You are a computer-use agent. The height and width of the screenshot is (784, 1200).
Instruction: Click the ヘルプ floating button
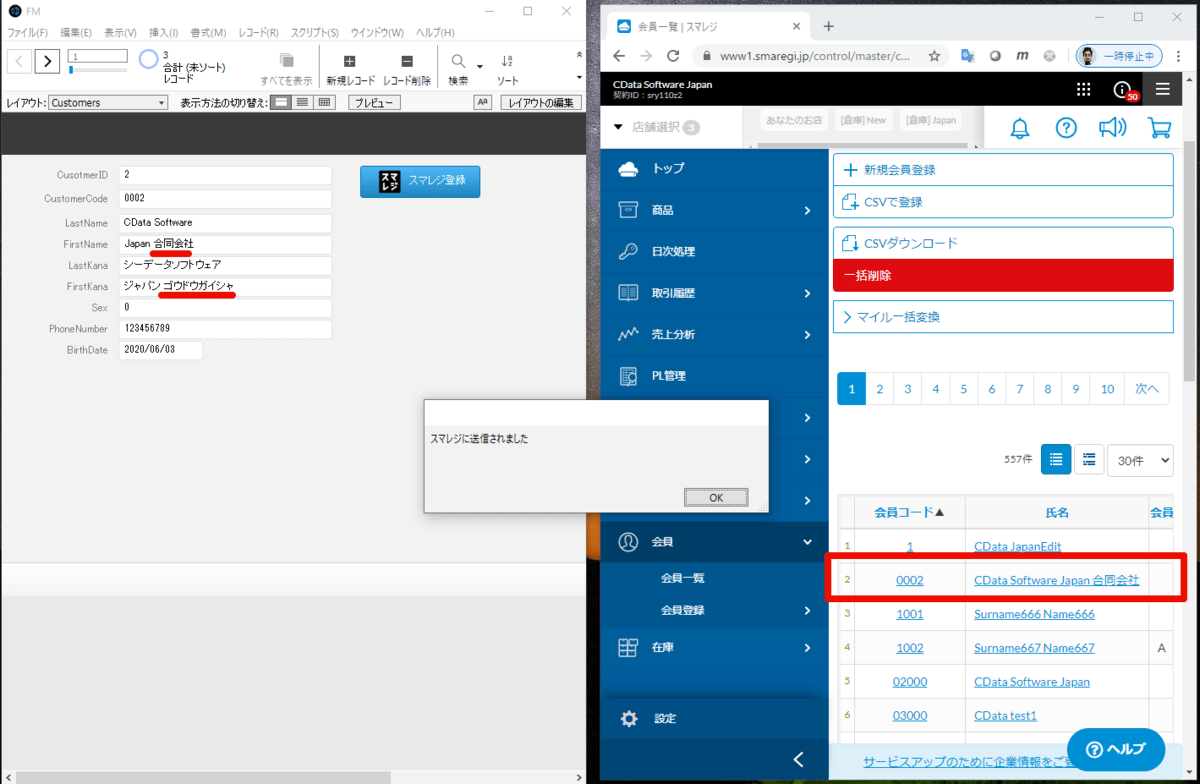click(x=1116, y=749)
